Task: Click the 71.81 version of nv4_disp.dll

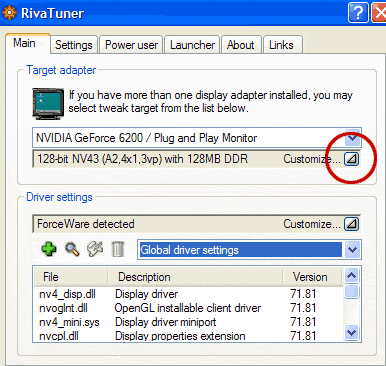Action: pos(303,294)
